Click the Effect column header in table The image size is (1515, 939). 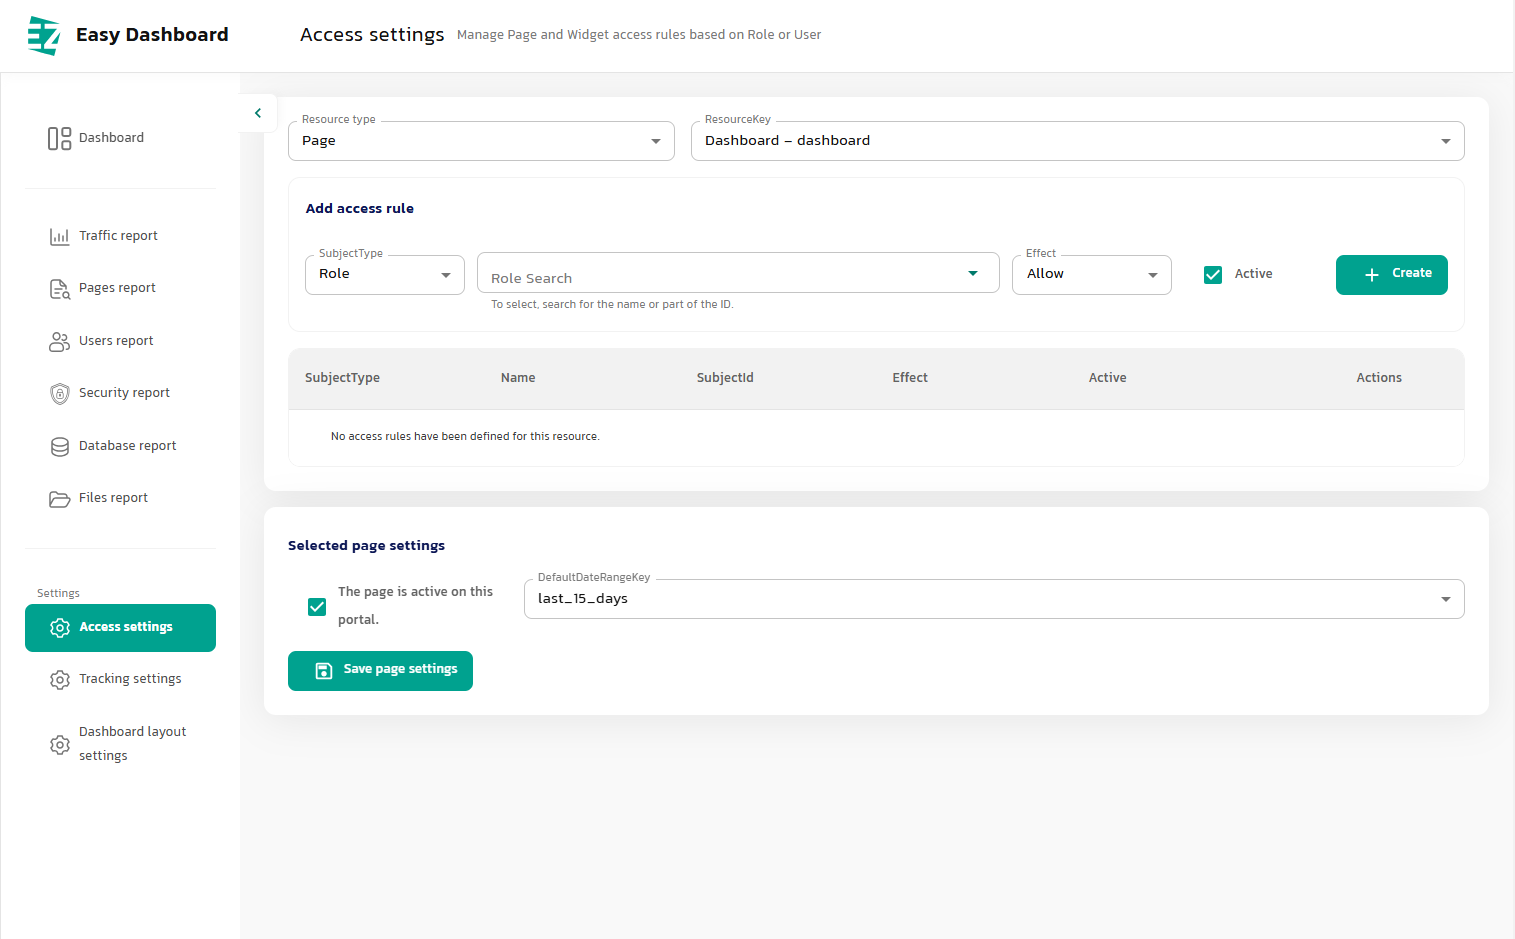coord(910,378)
